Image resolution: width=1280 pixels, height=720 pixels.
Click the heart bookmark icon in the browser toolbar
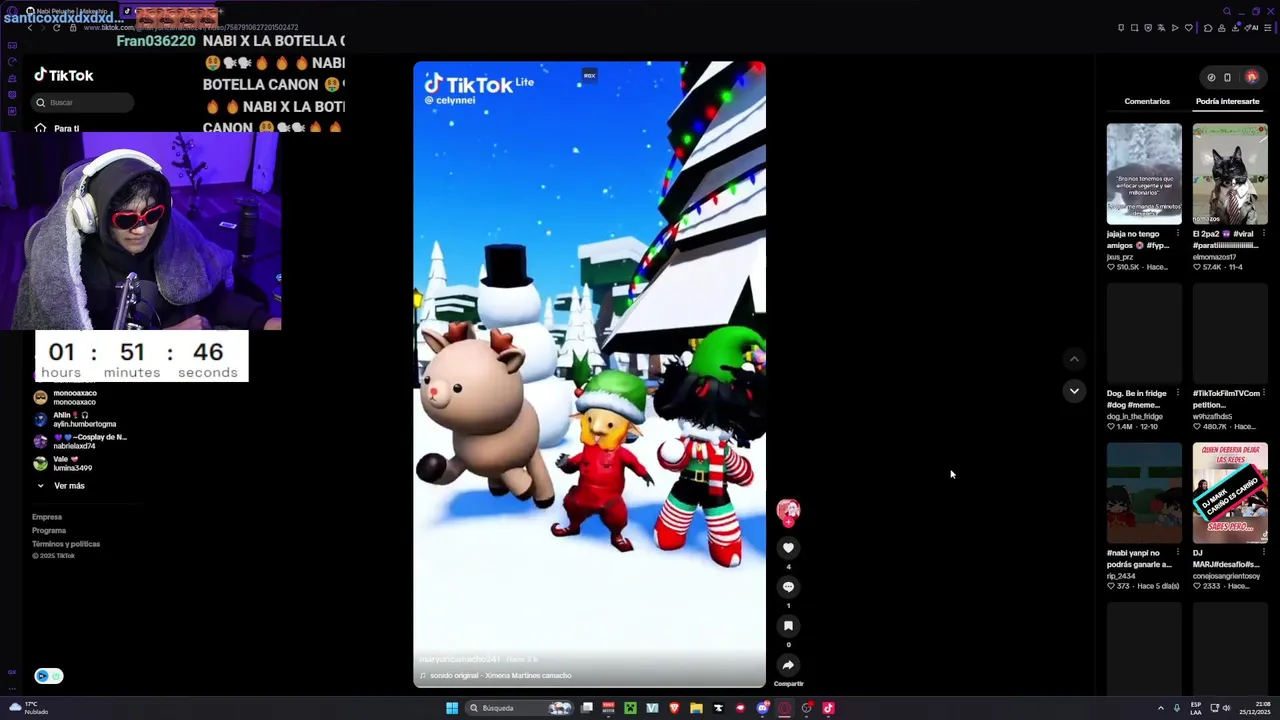(x=1188, y=28)
